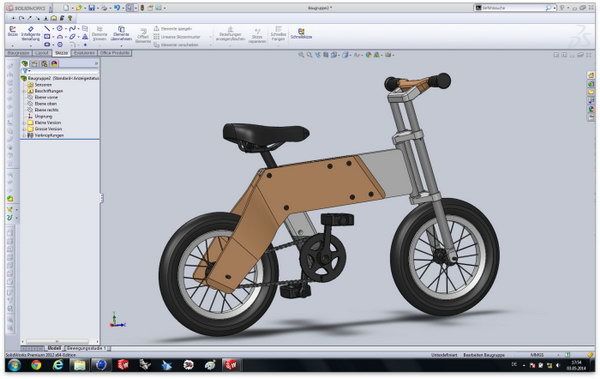Image resolution: width=600 pixels, height=379 pixels.
Task: Switch to the Skizze ribbon tab
Action: coord(61,53)
